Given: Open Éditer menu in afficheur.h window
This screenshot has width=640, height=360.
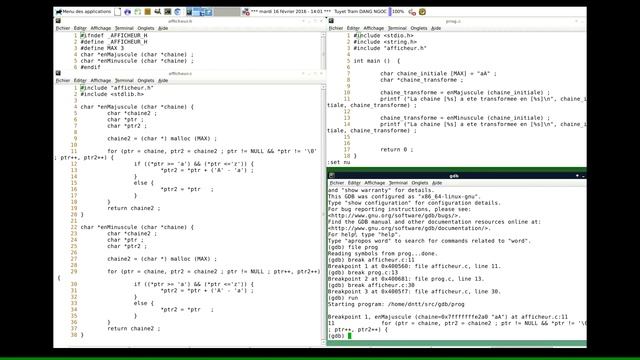Looking at the screenshot, I should [x=80, y=28].
